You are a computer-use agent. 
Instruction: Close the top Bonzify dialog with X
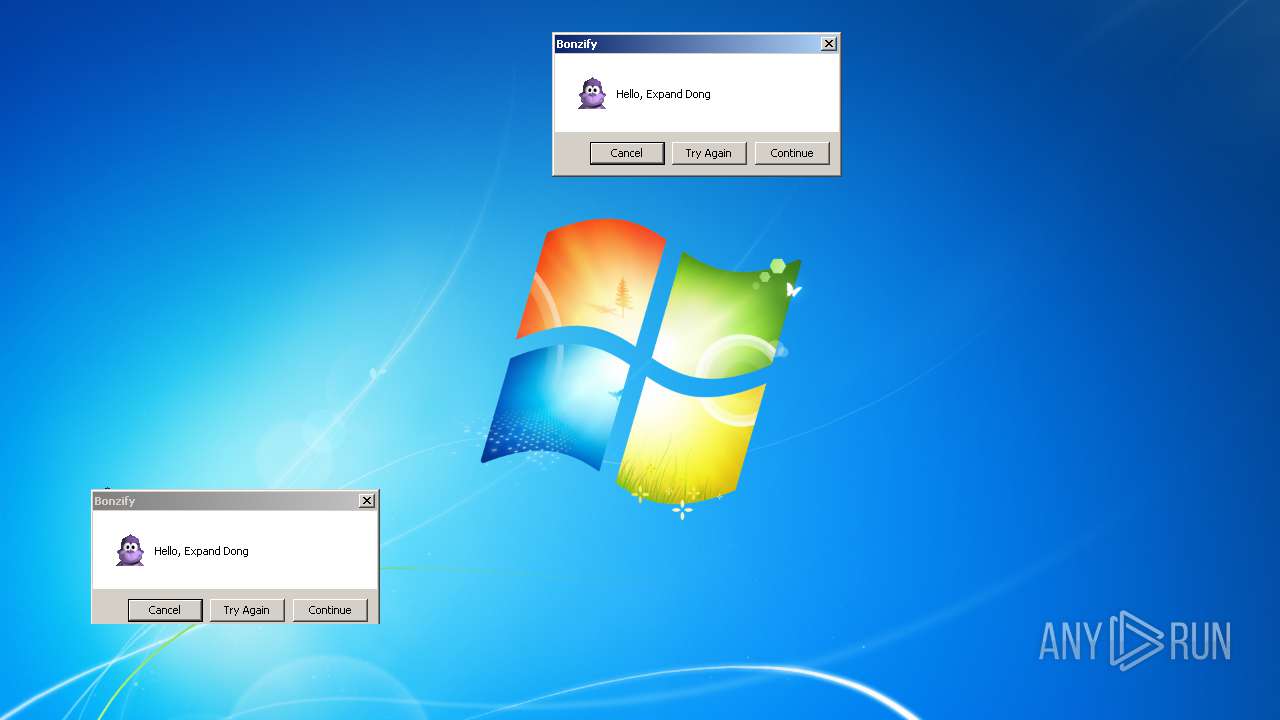828,44
